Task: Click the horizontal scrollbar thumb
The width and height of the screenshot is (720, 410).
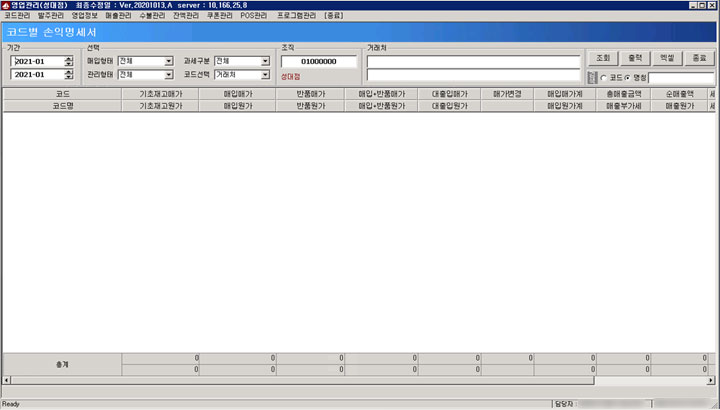Action: (x=302, y=380)
